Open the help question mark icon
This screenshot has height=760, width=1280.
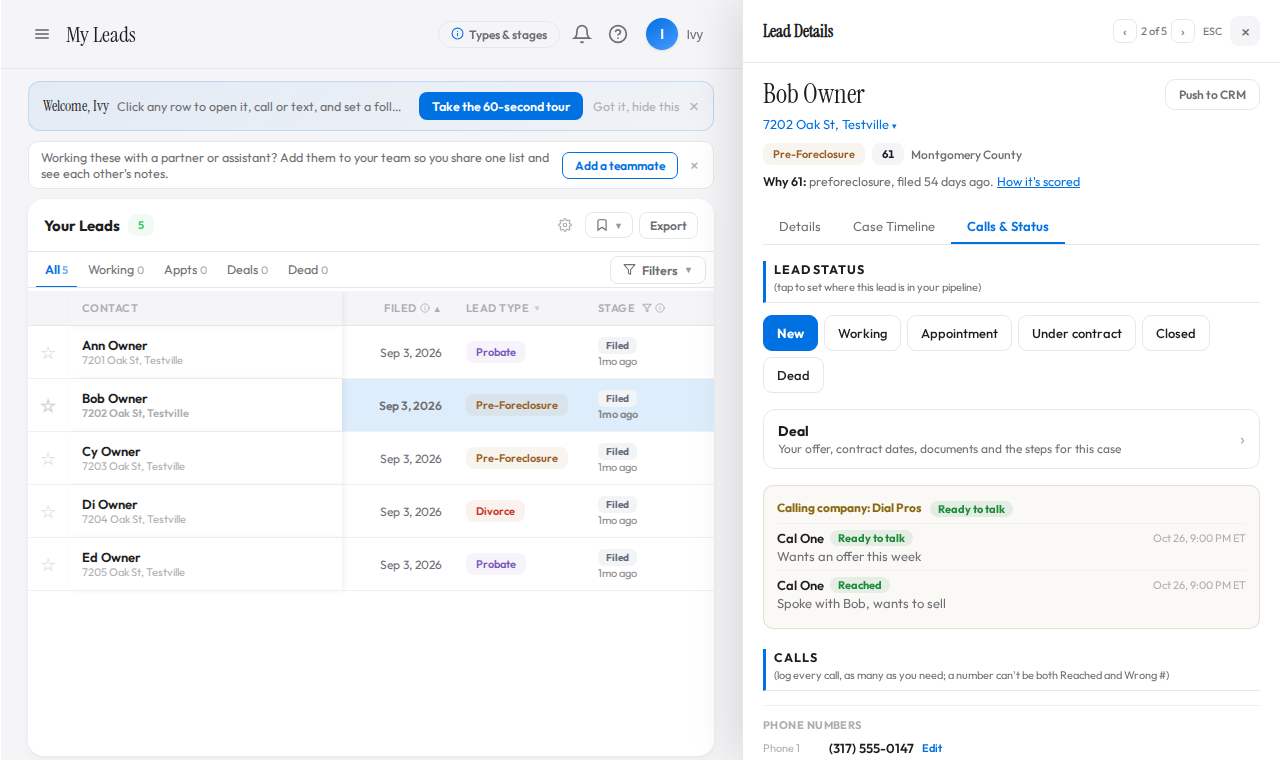(x=618, y=34)
